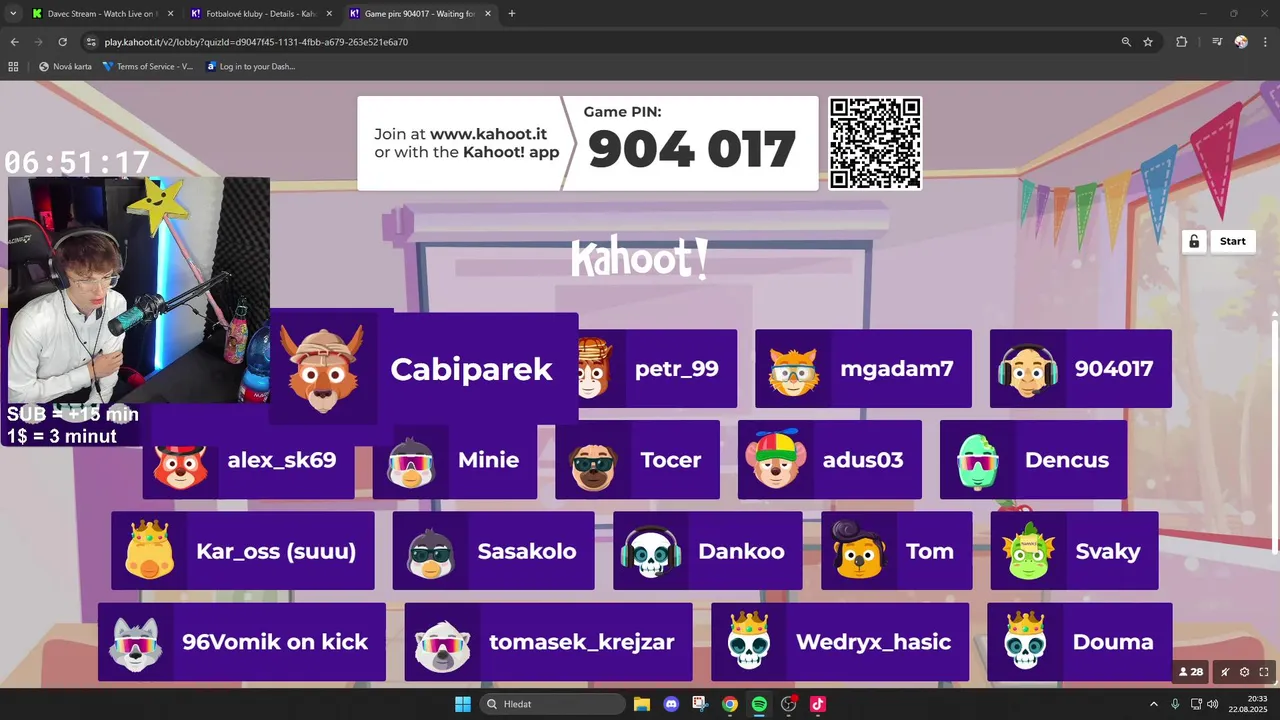Open the Windows Start menu

[x=463, y=704]
